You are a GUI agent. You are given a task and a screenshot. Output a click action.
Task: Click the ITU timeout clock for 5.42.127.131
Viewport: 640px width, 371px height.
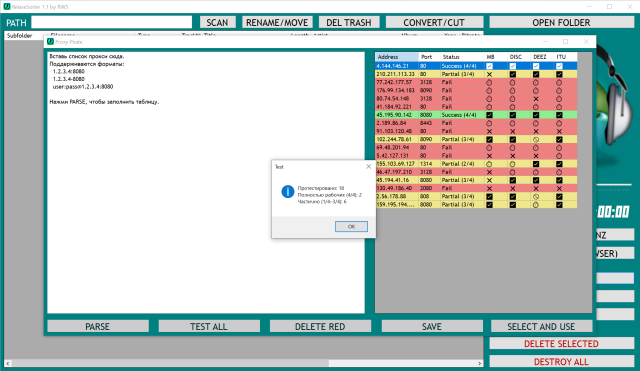click(559, 156)
